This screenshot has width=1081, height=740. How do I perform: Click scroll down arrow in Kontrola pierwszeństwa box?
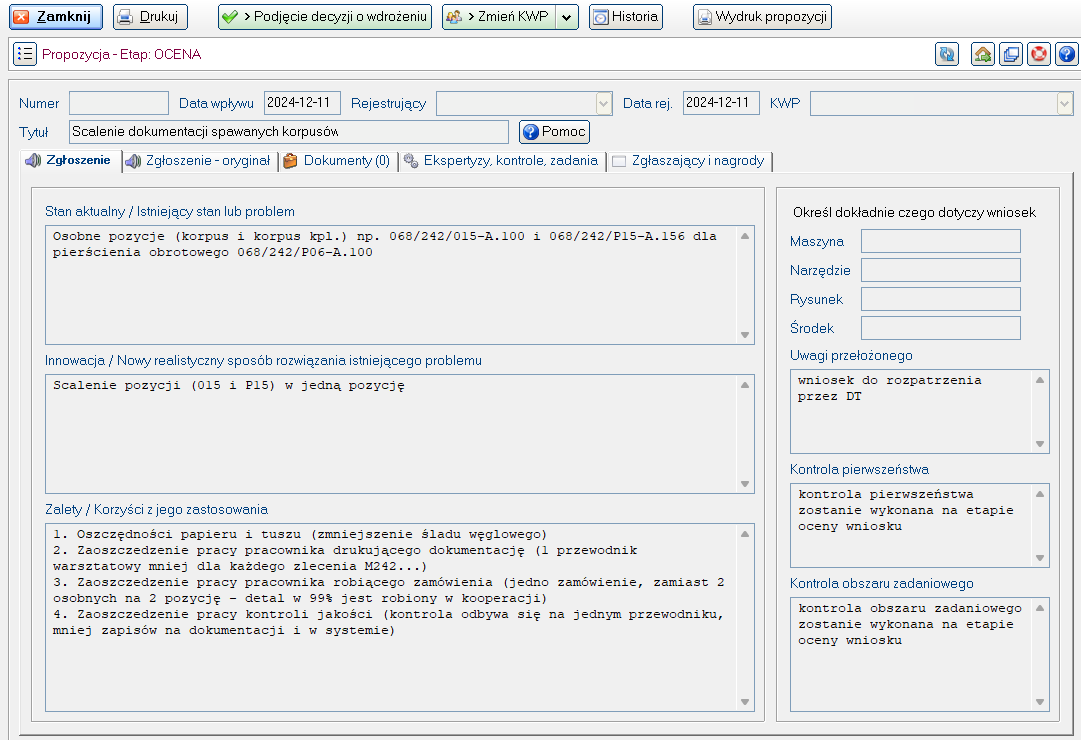pos(1040,558)
